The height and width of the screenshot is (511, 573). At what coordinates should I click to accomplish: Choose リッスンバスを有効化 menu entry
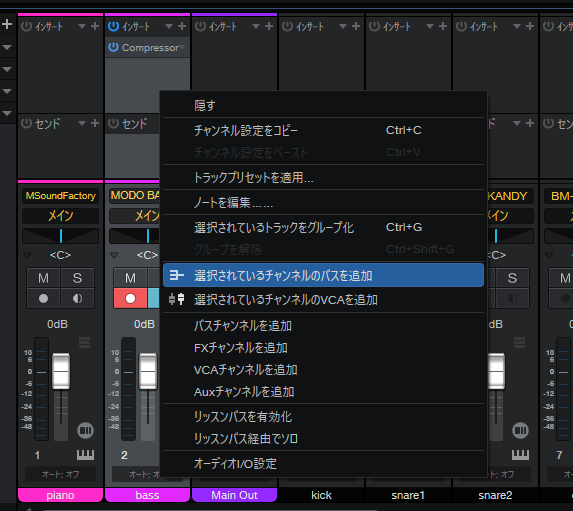(323, 417)
